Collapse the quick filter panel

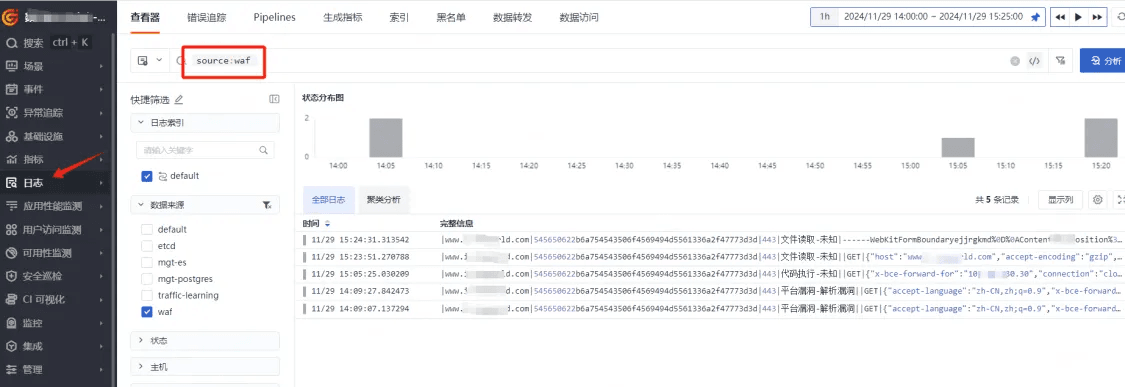[273, 99]
